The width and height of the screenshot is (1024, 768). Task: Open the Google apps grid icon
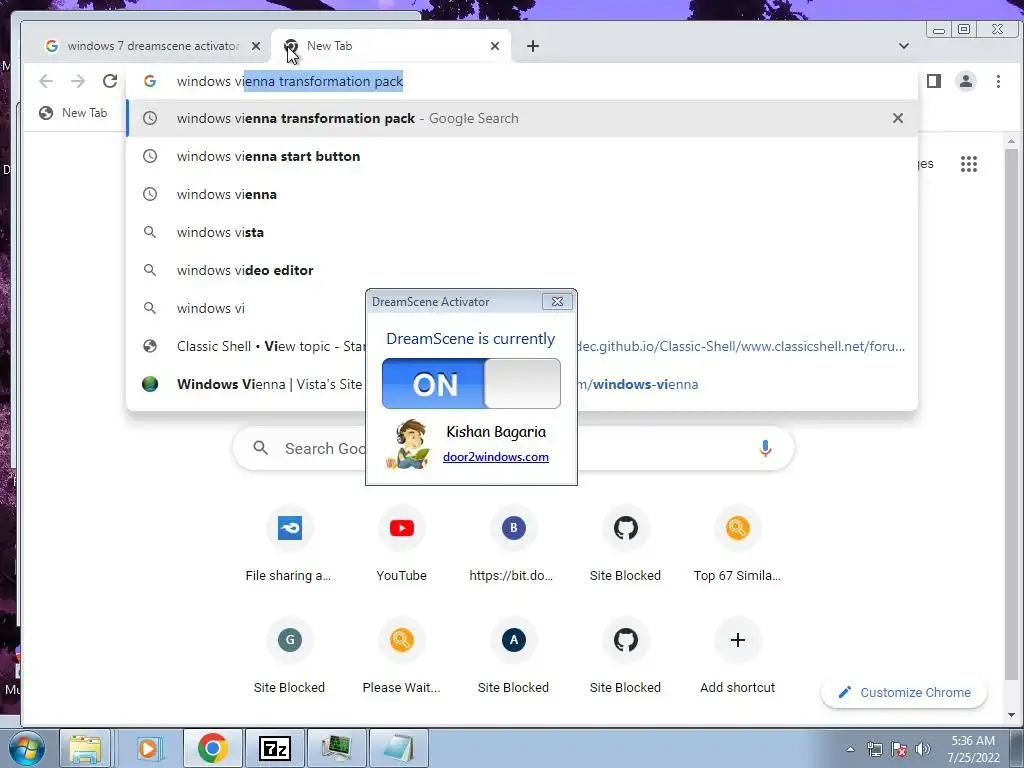pos(969,164)
